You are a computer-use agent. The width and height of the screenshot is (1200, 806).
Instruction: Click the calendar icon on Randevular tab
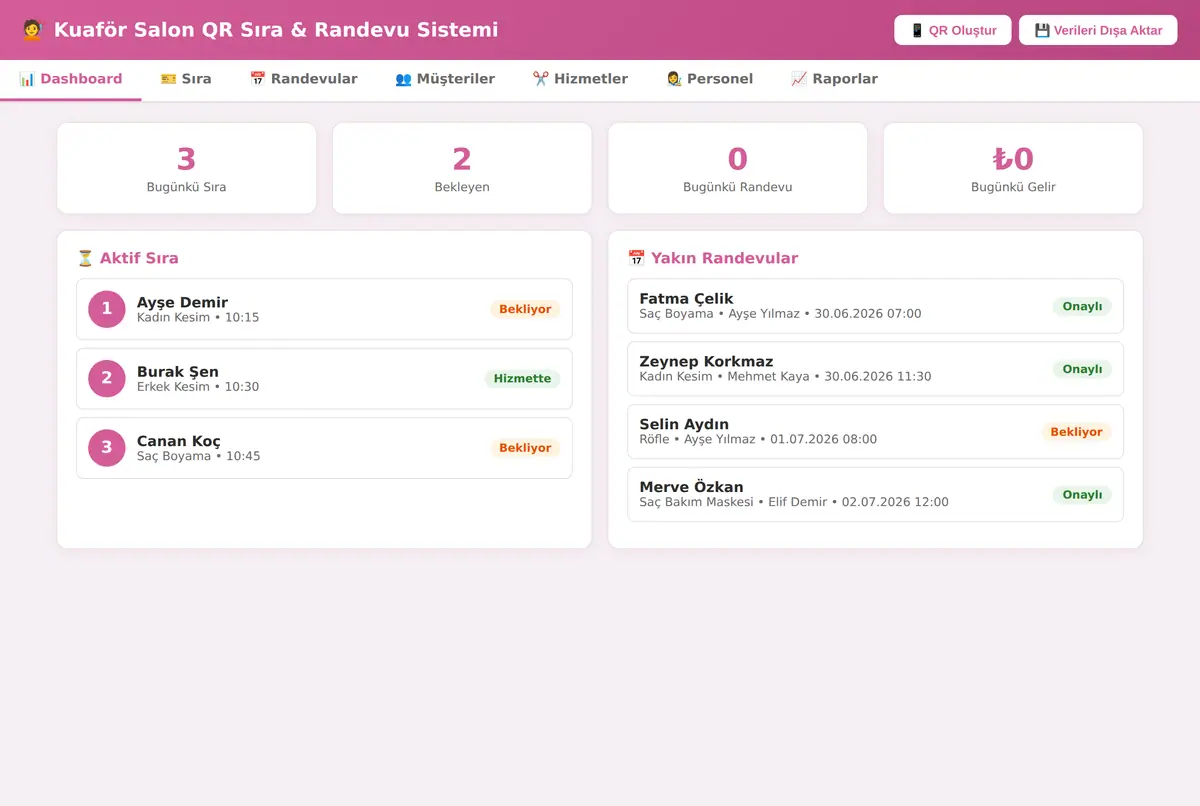click(257, 79)
